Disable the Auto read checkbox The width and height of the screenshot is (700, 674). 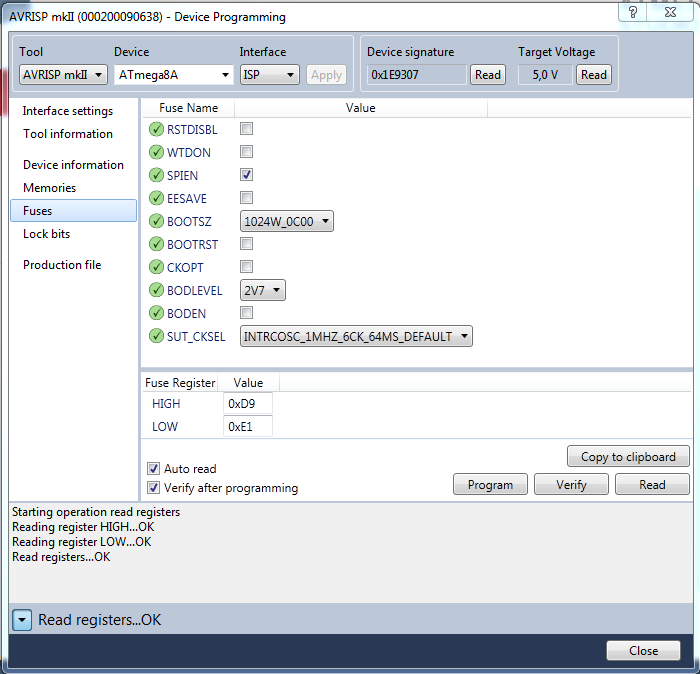(154, 469)
